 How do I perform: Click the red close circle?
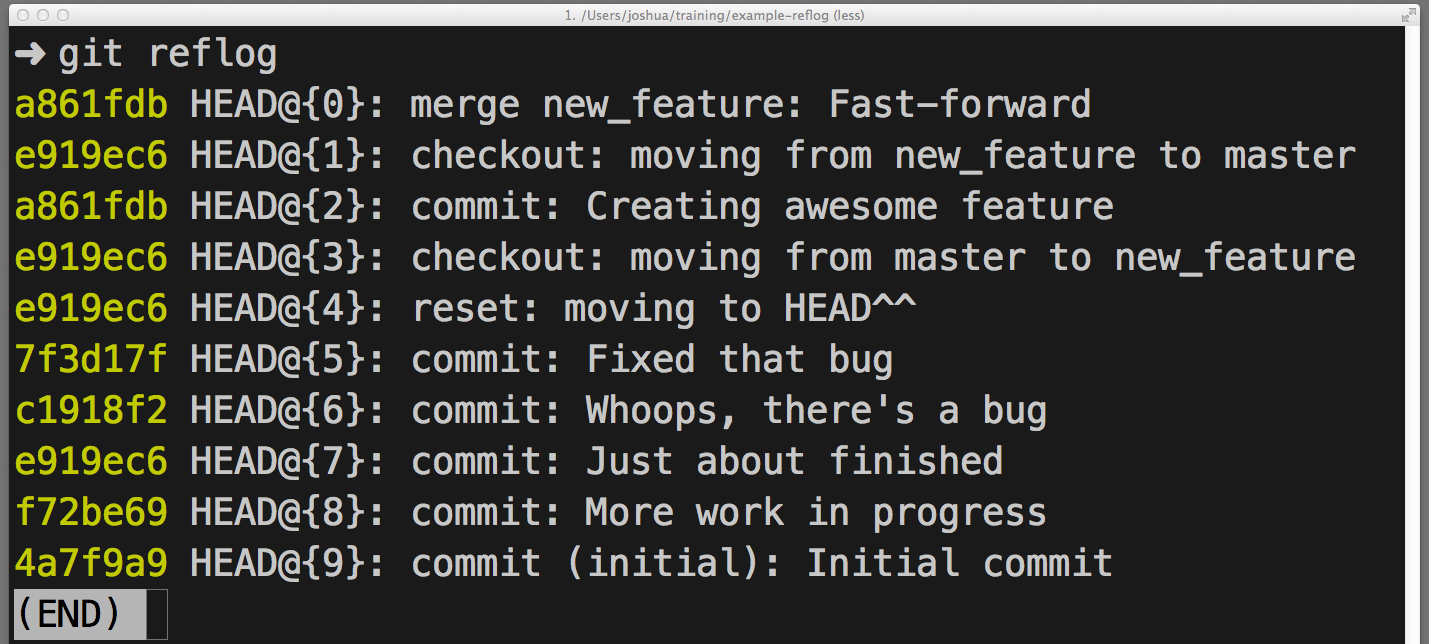[22, 15]
